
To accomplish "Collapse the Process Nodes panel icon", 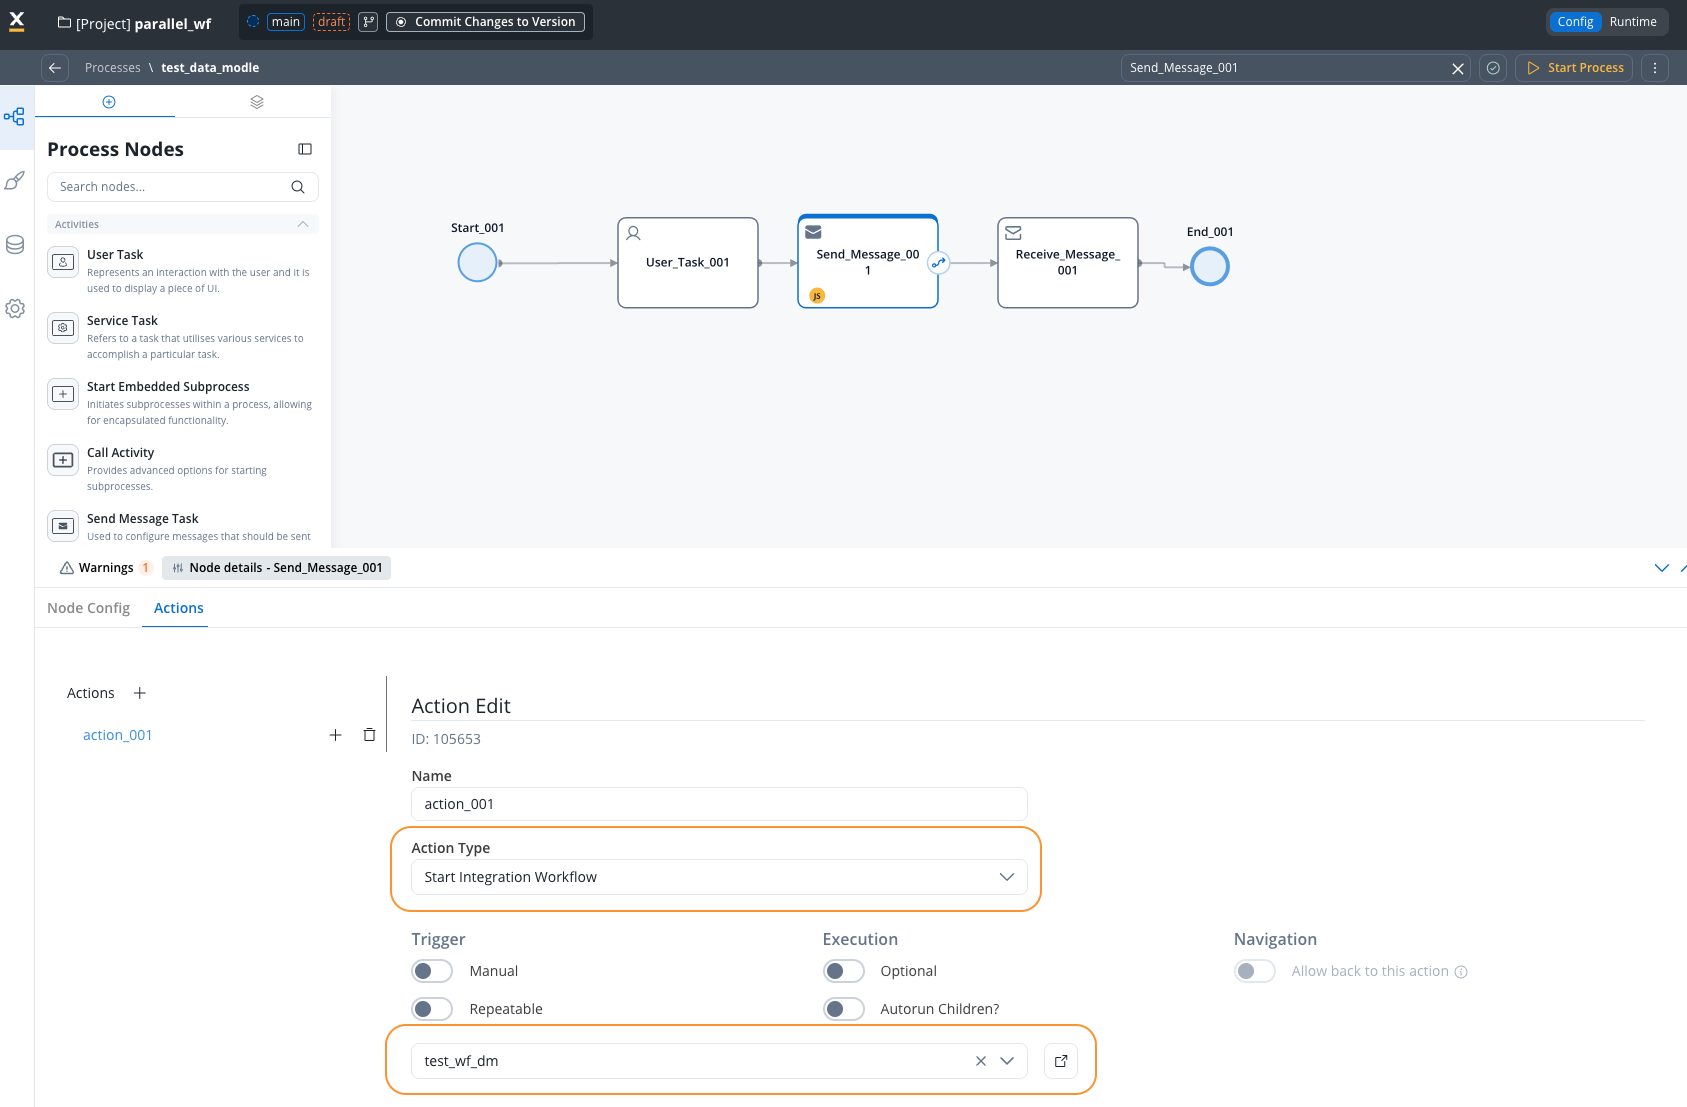I will click(x=305, y=149).
